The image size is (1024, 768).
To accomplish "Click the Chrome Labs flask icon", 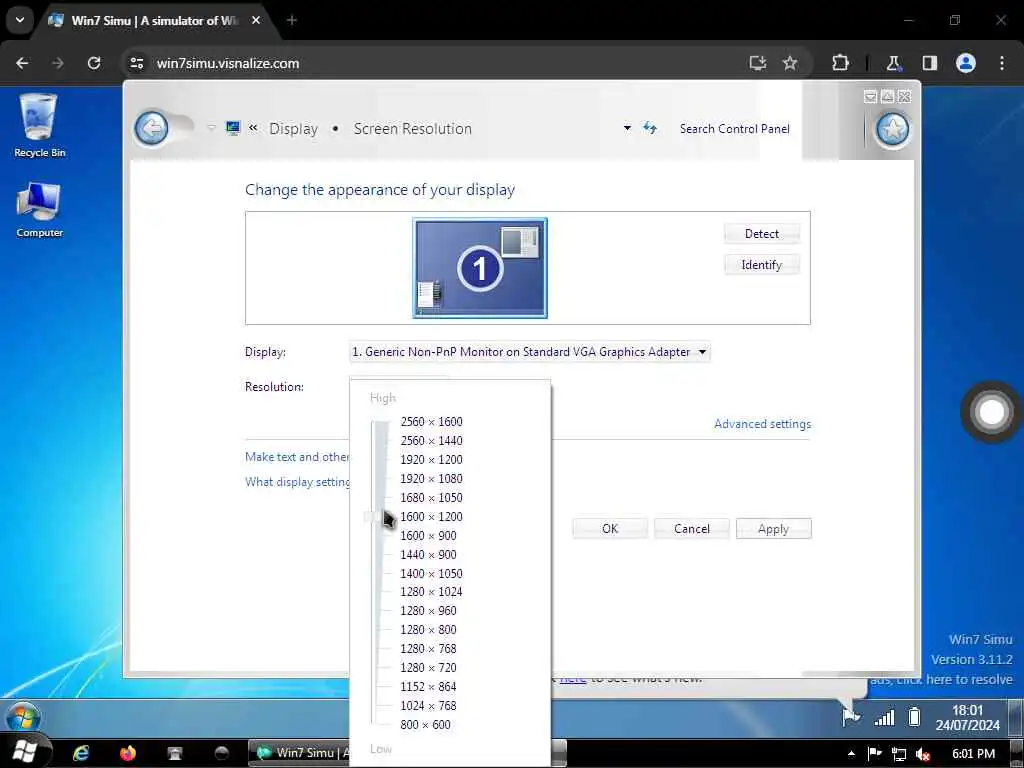I will (893, 63).
